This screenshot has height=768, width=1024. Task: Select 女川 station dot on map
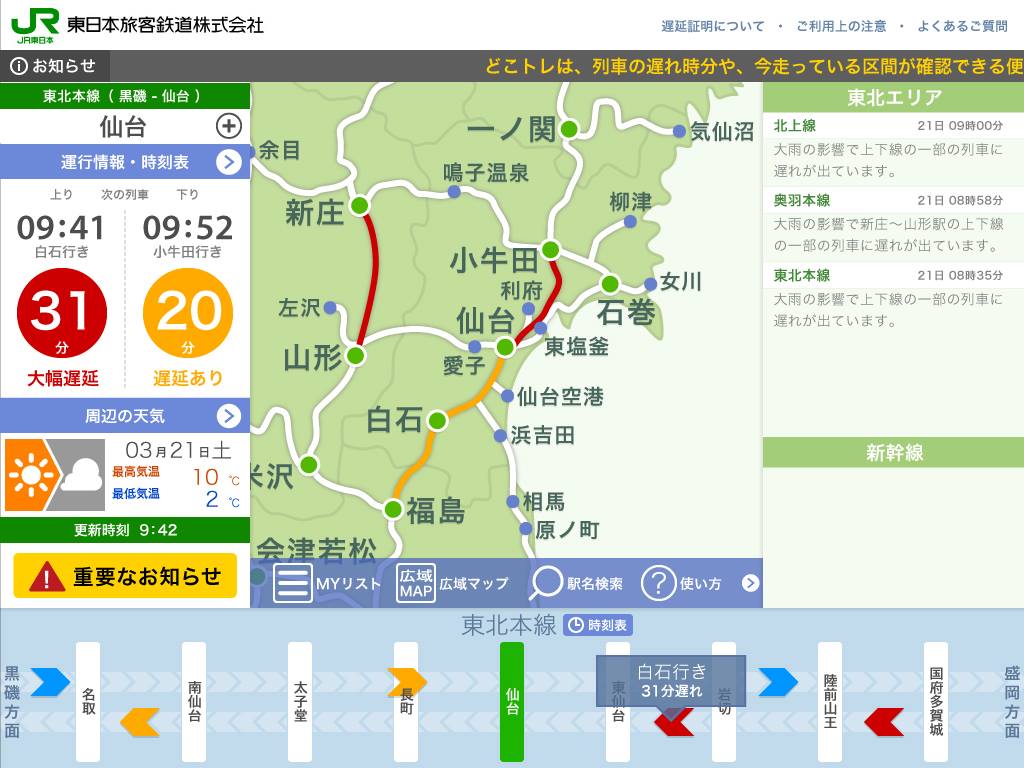click(650, 284)
